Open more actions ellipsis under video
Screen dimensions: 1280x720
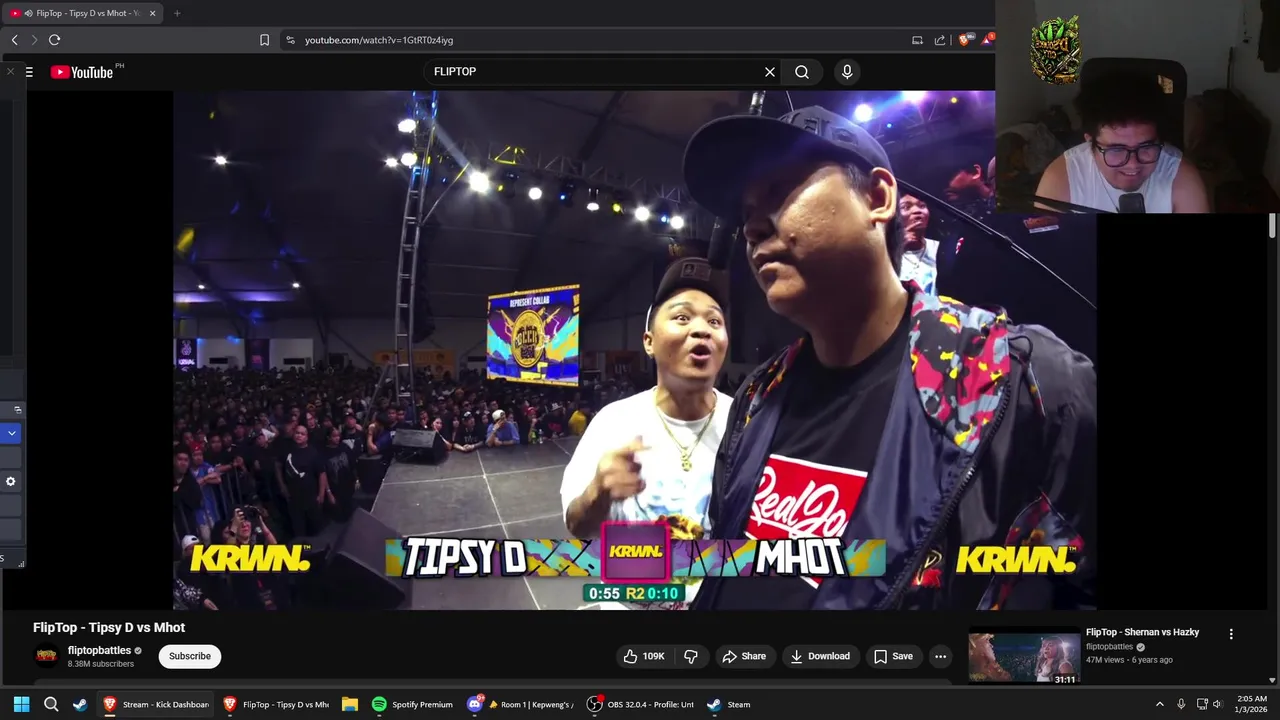tap(940, 656)
